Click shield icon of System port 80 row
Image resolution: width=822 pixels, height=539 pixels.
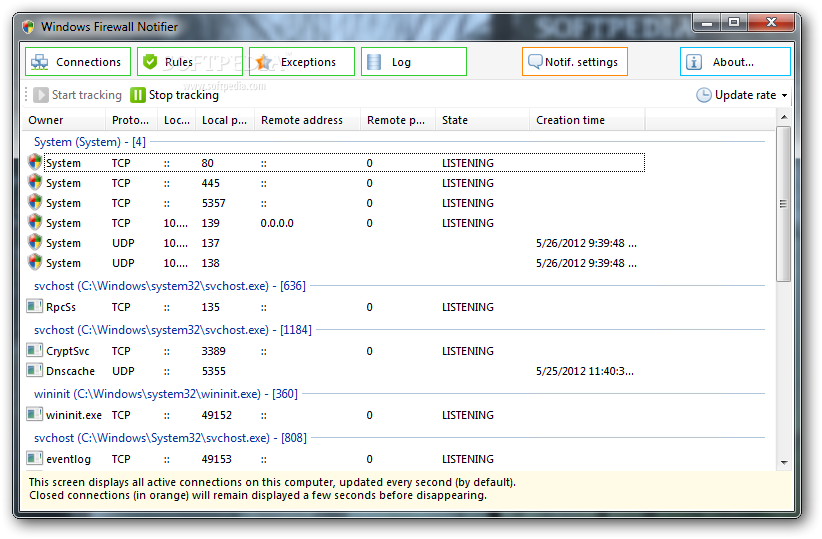pos(35,162)
